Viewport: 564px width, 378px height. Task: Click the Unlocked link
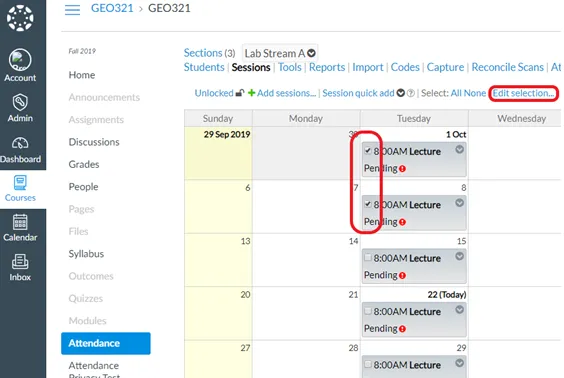pyautogui.click(x=214, y=93)
